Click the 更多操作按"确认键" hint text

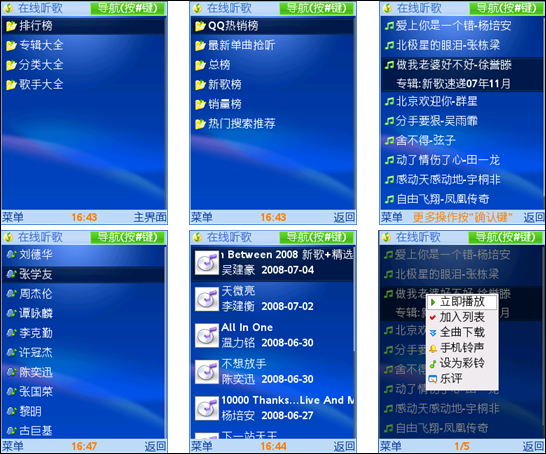(x=463, y=218)
